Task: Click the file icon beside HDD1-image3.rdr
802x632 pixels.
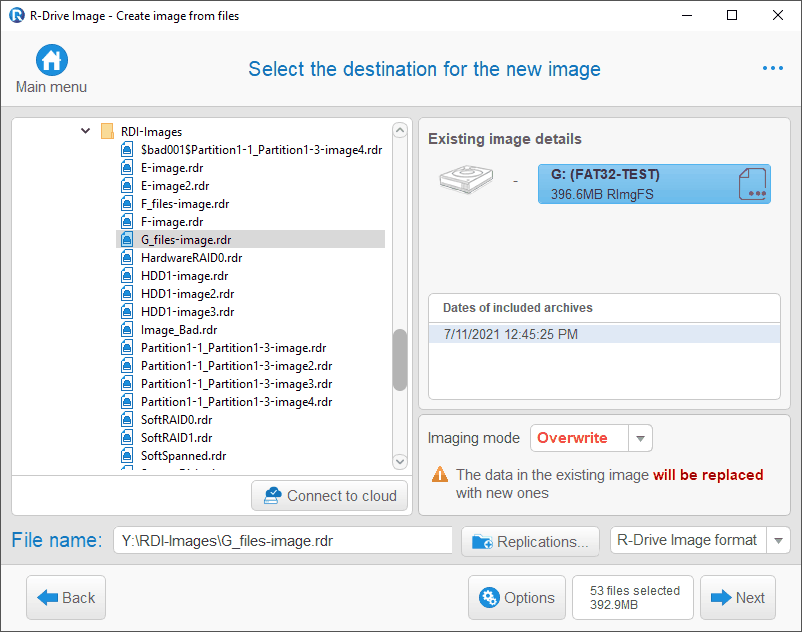Action: 127,311
